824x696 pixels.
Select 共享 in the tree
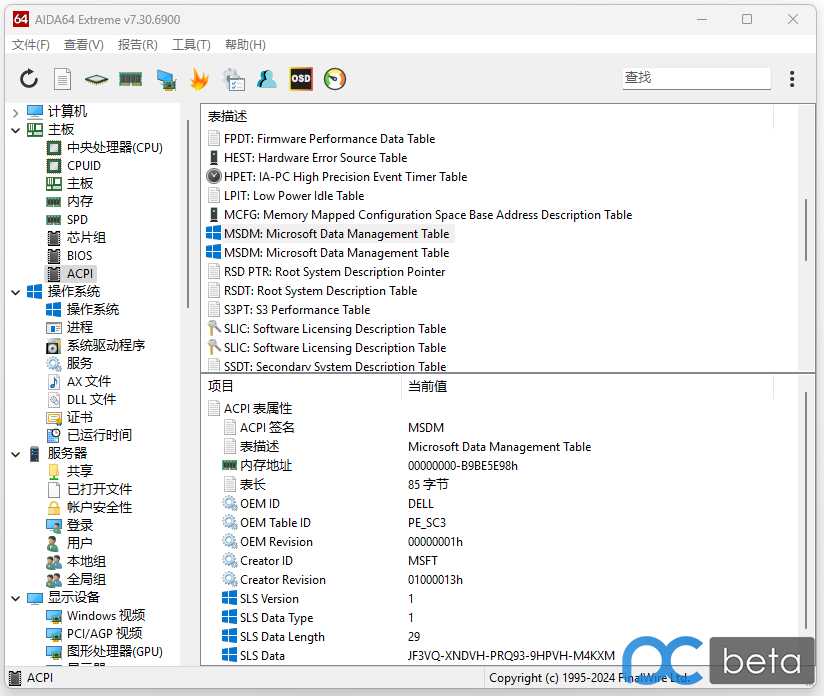[70, 472]
